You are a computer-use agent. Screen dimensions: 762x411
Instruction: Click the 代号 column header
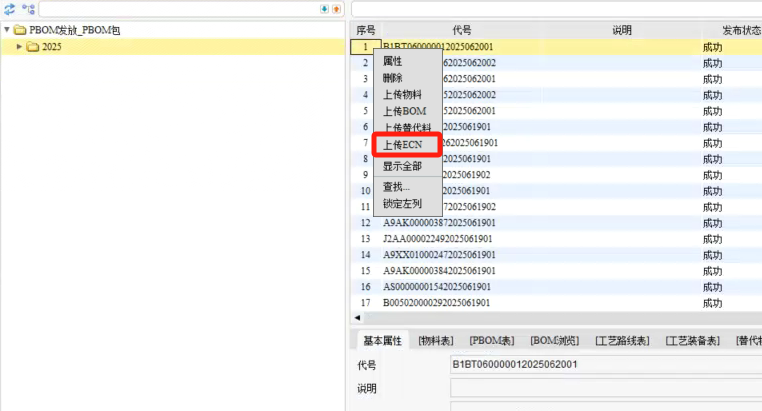(462, 30)
